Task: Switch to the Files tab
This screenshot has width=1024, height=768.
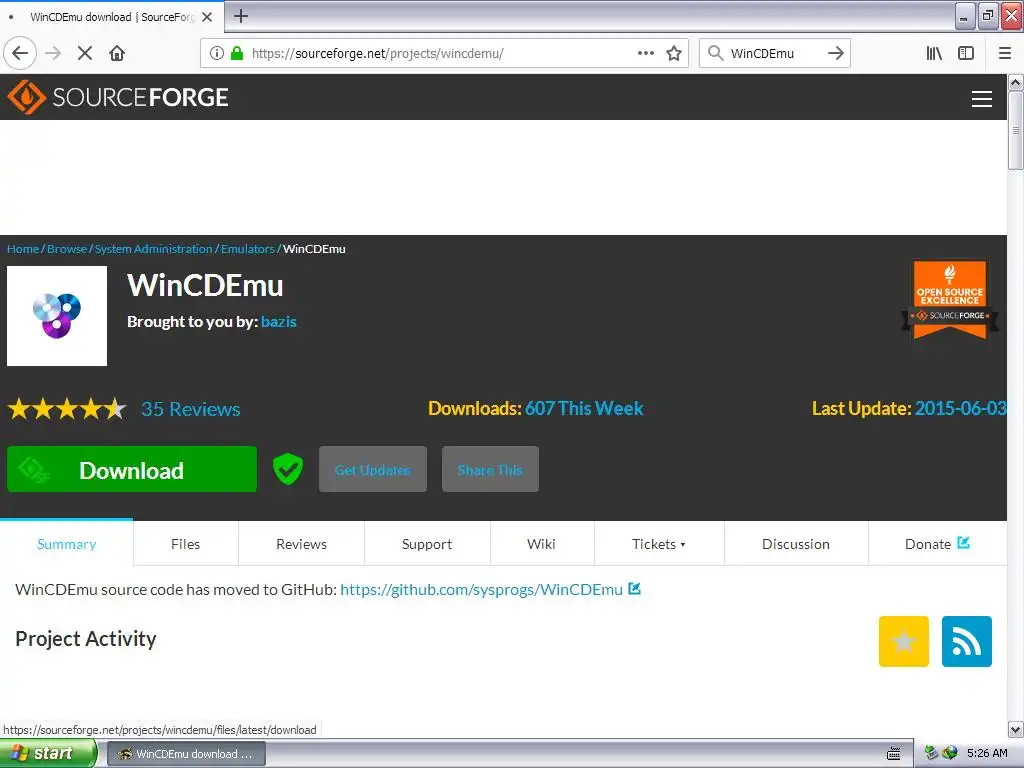Action: click(x=185, y=543)
